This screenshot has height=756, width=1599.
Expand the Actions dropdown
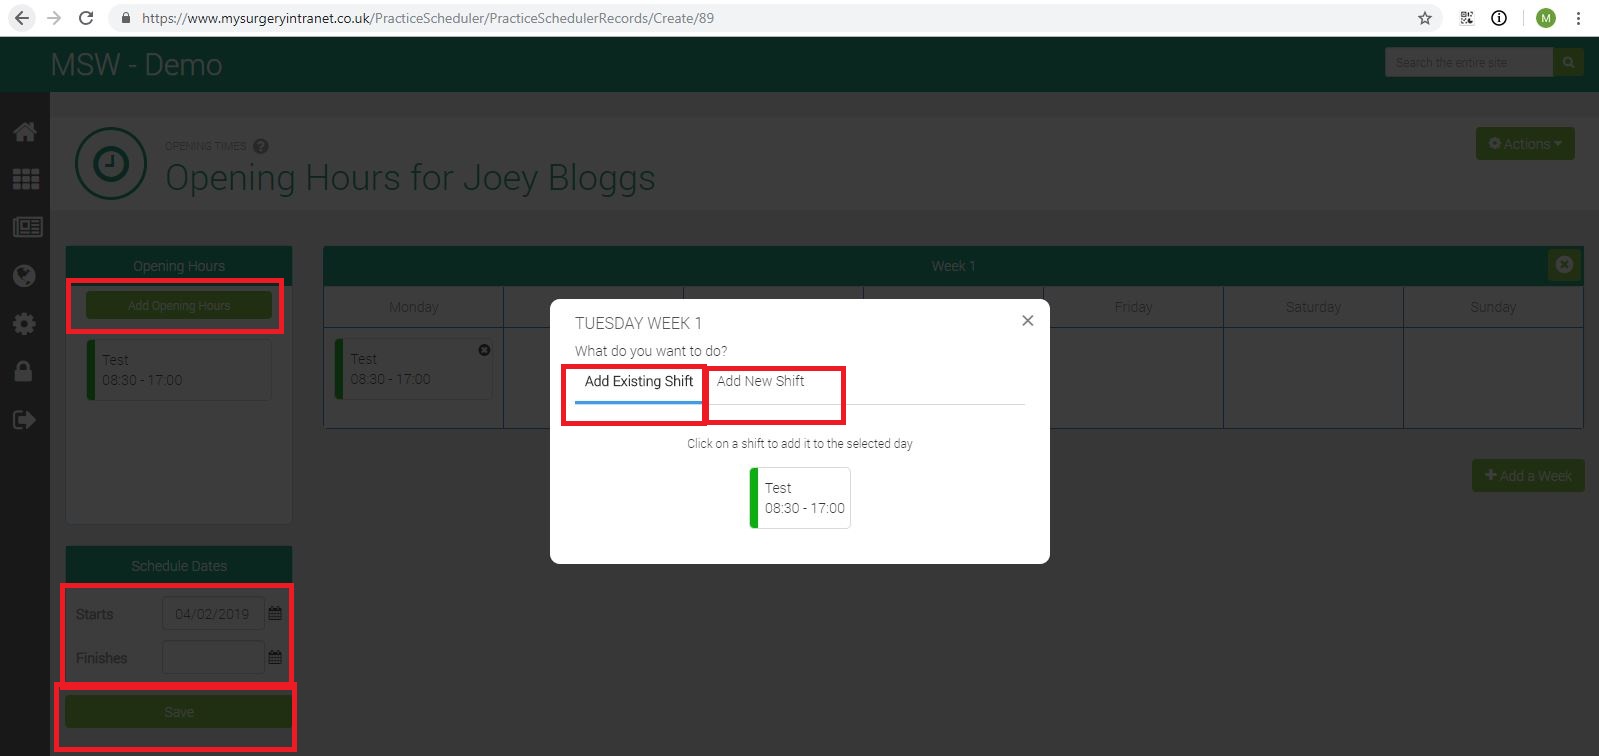click(1524, 144)
